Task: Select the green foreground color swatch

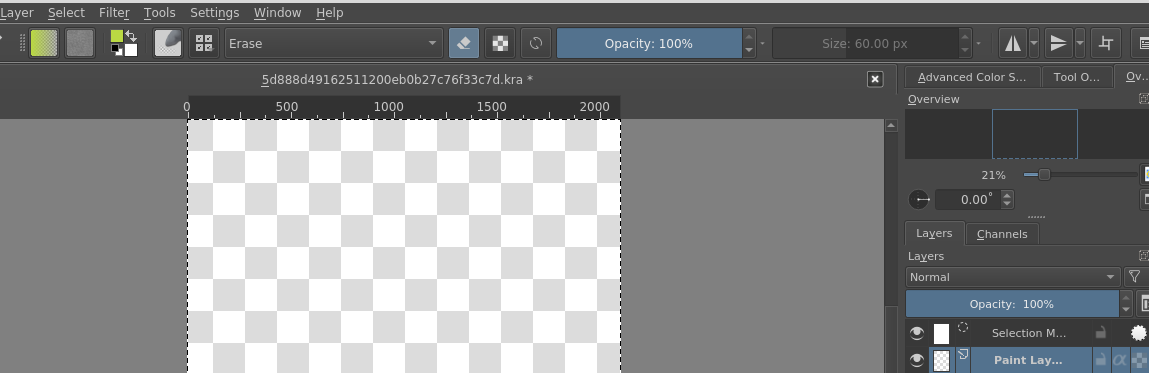Action: pyautogui.click(x=117, y=36)
